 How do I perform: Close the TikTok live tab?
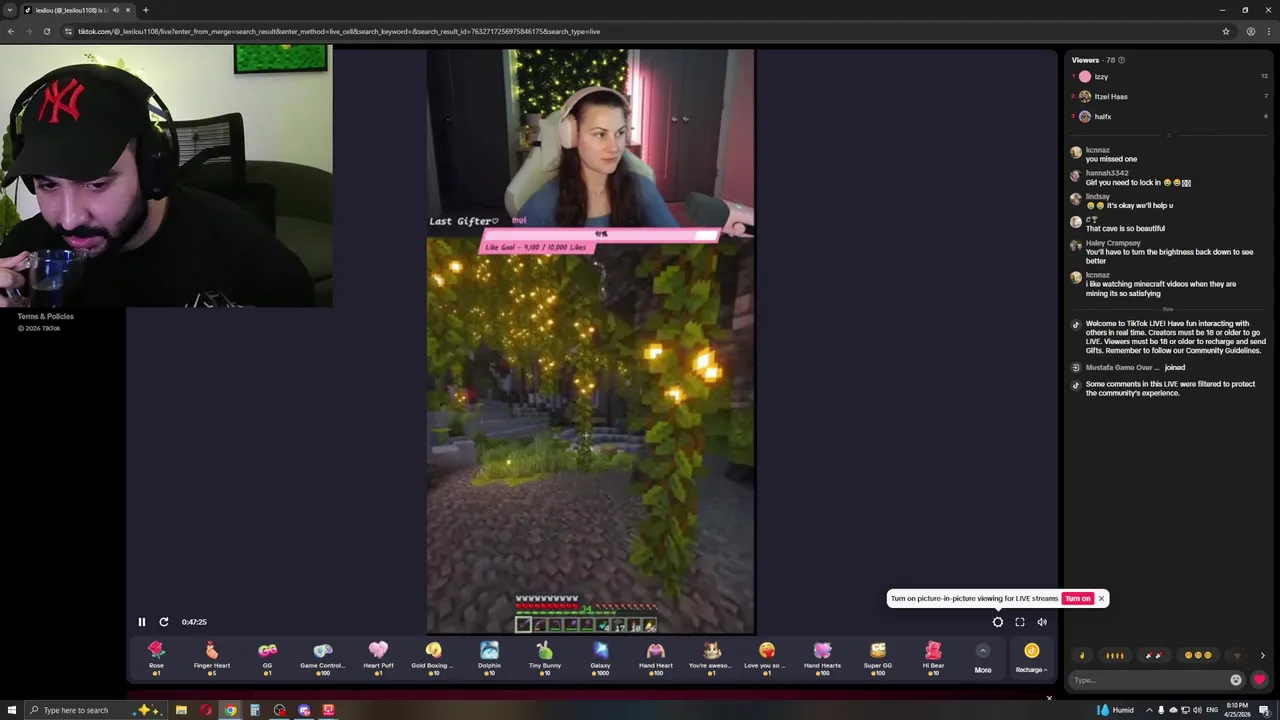click(x=128, y=10)
